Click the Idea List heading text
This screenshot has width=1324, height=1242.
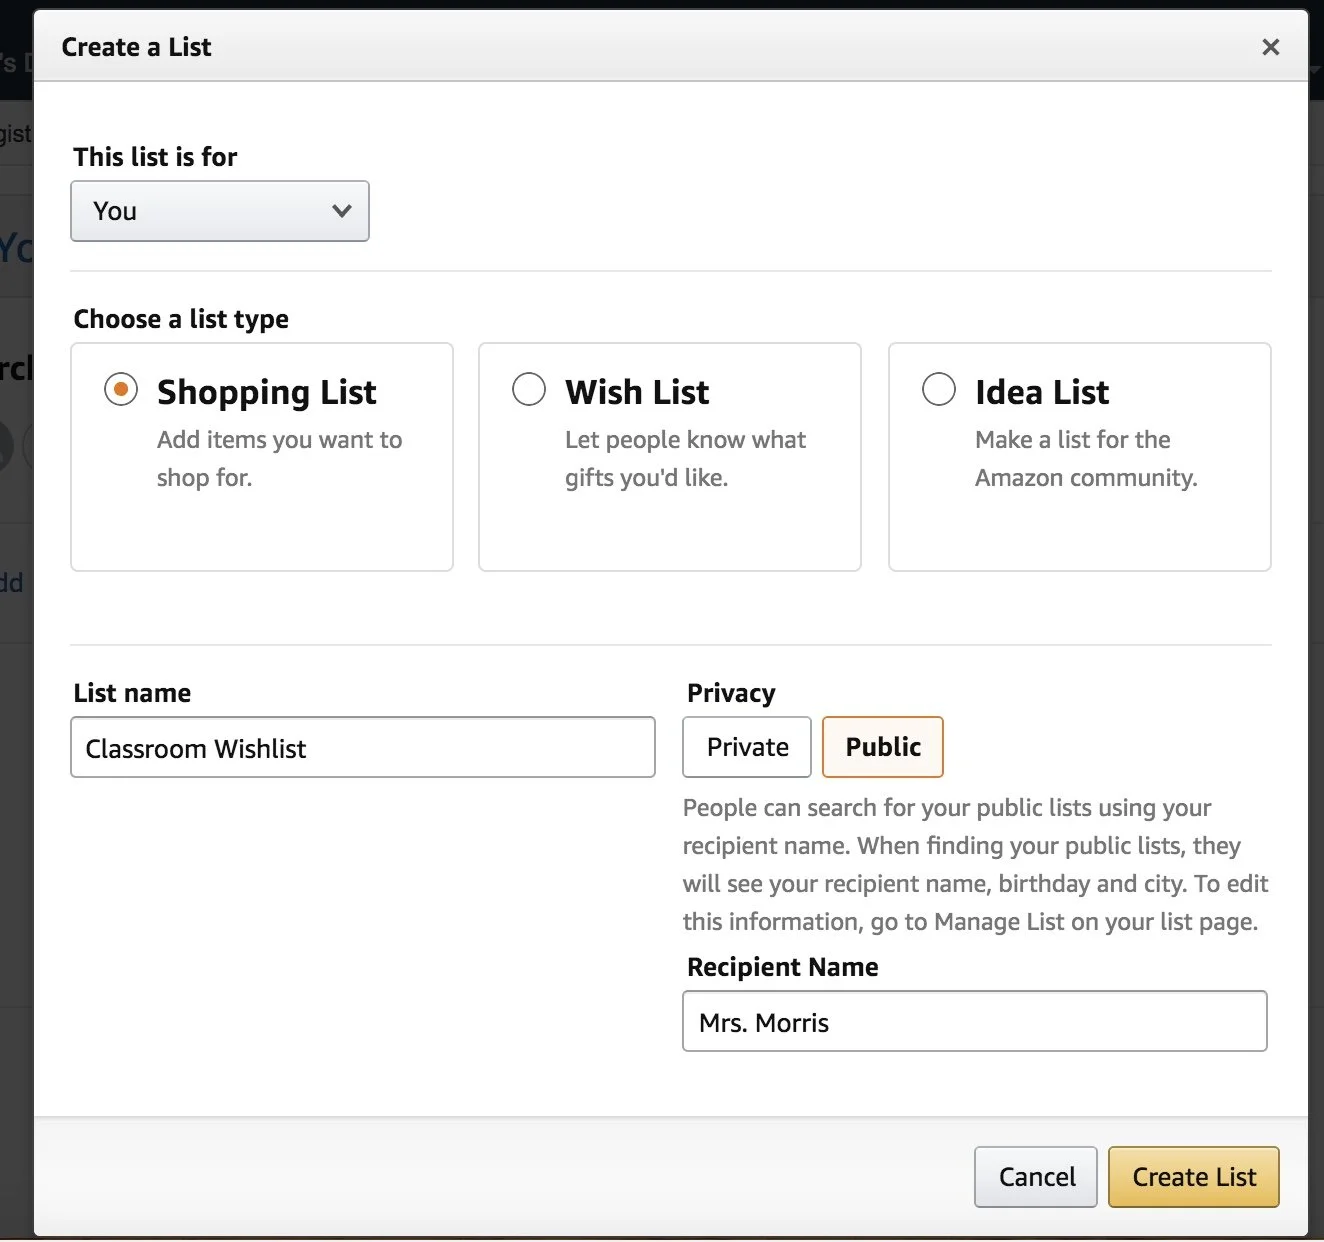coord(1042,392)
